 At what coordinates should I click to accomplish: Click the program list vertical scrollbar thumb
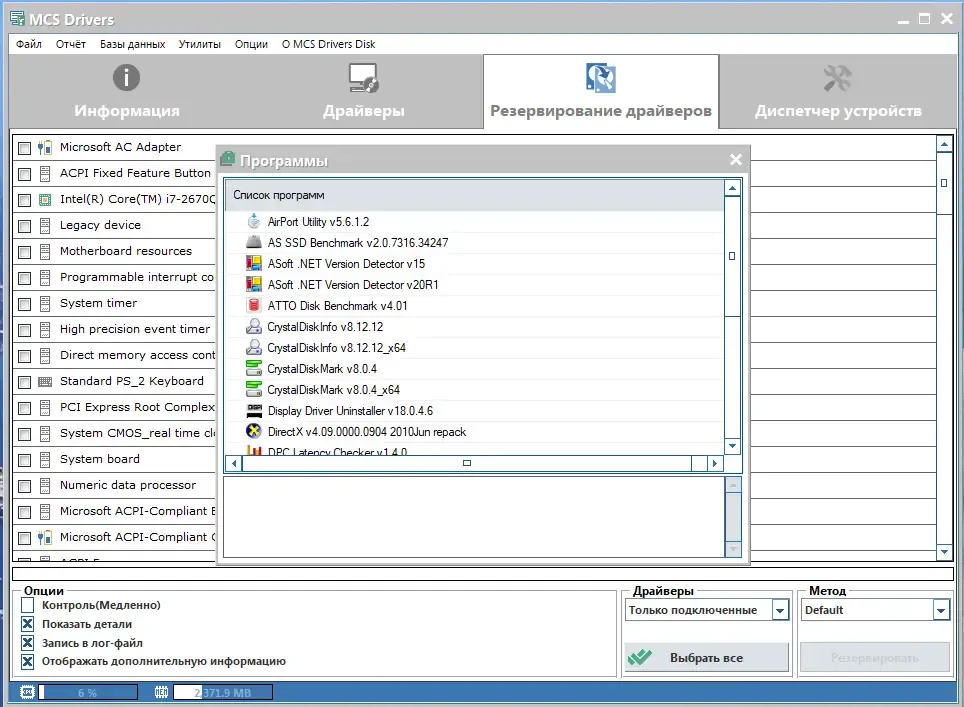click(732, 256)
